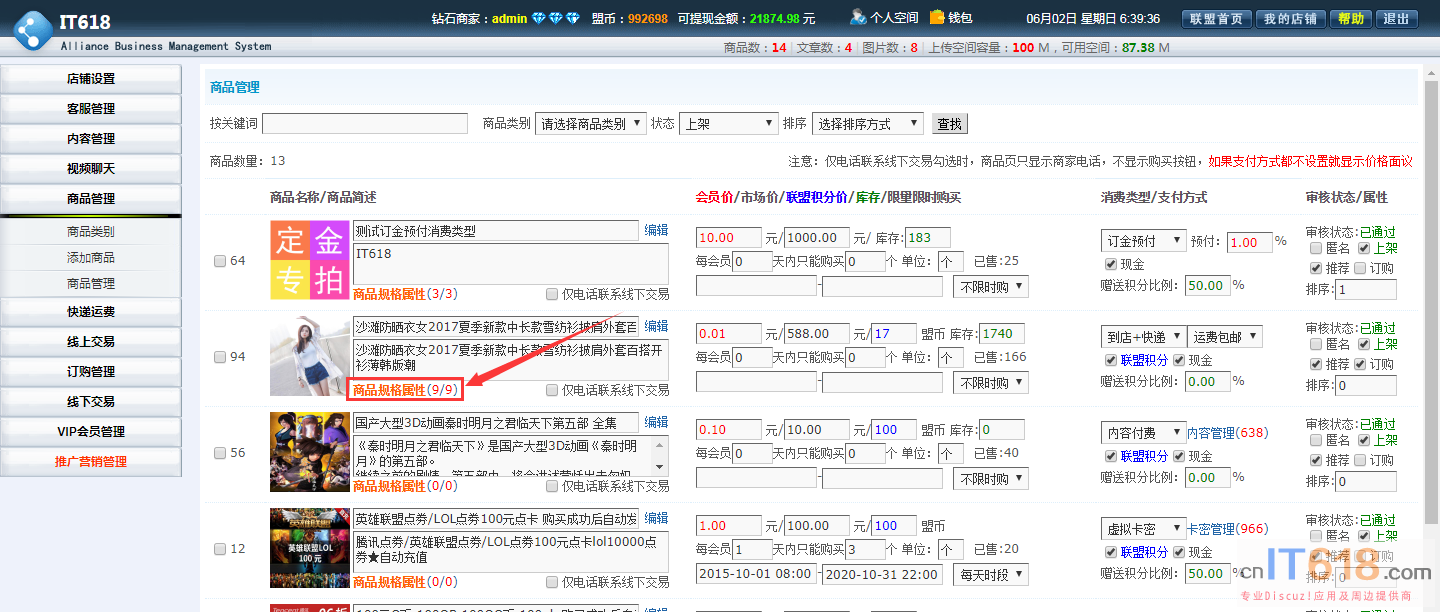Open 每天时段 time limit dropdown
1440x612 pixels.
click(990, 575)
